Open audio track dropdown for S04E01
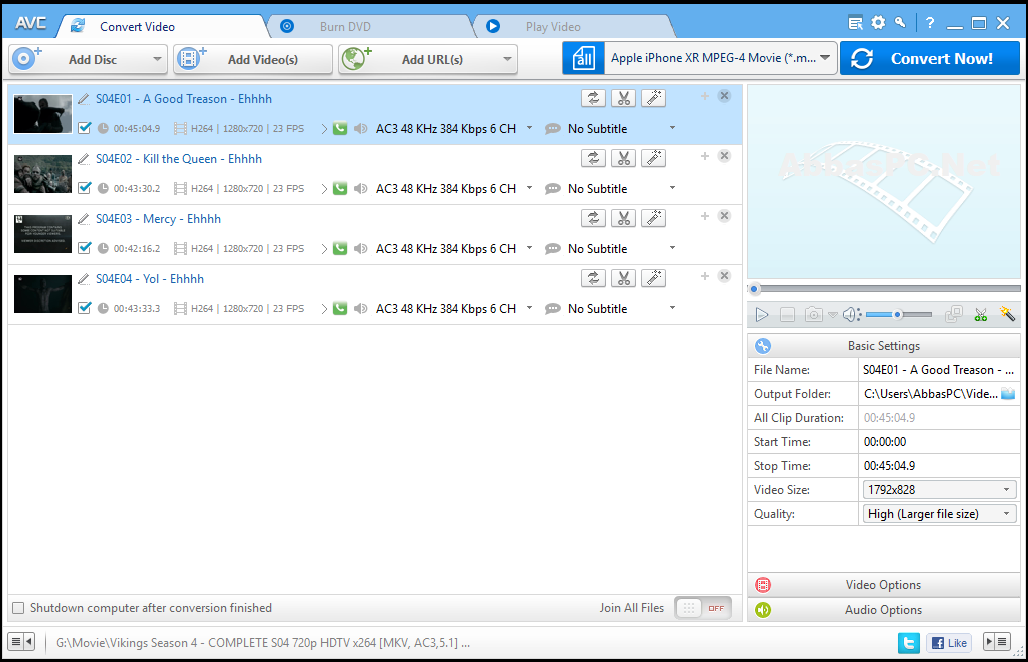Screen dimensions: 1028x662 (530, 128)
